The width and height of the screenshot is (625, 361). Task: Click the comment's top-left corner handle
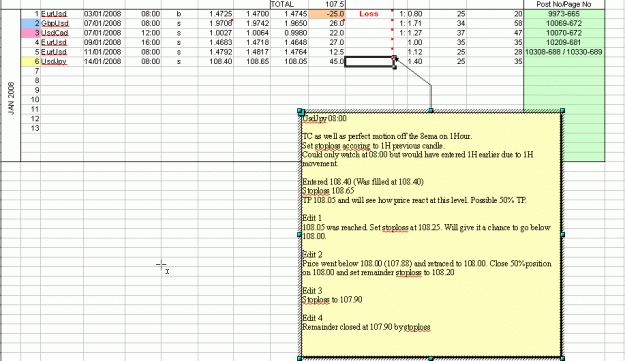[300, 111]
